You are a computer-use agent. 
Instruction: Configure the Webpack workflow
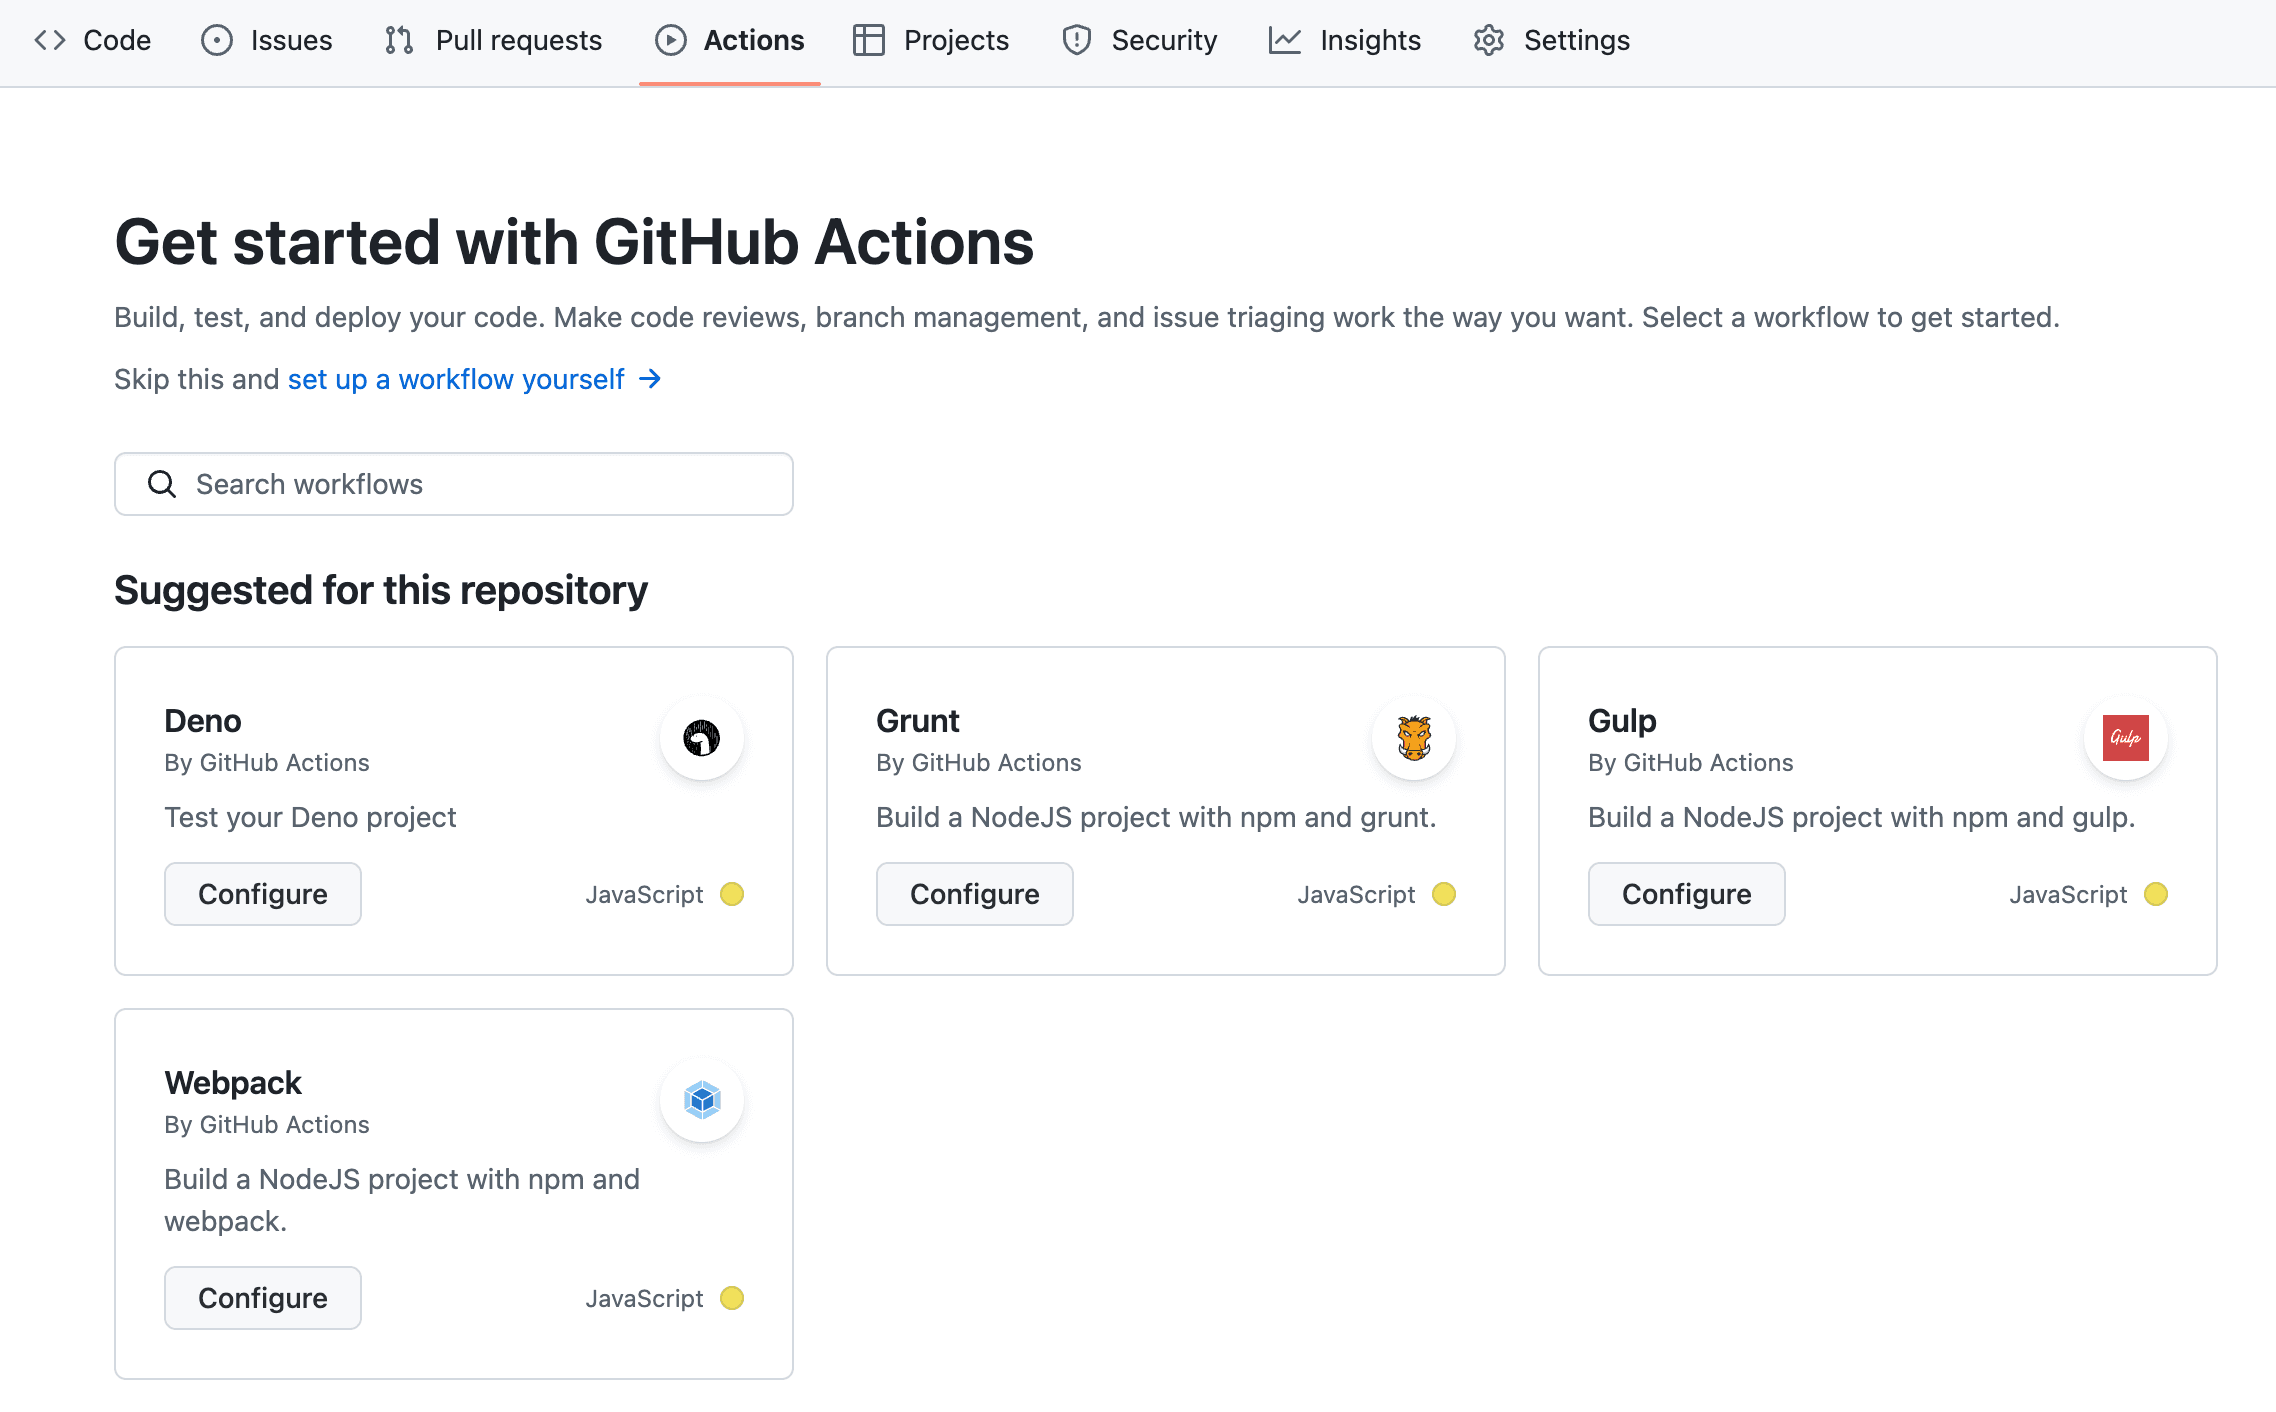262,1298
